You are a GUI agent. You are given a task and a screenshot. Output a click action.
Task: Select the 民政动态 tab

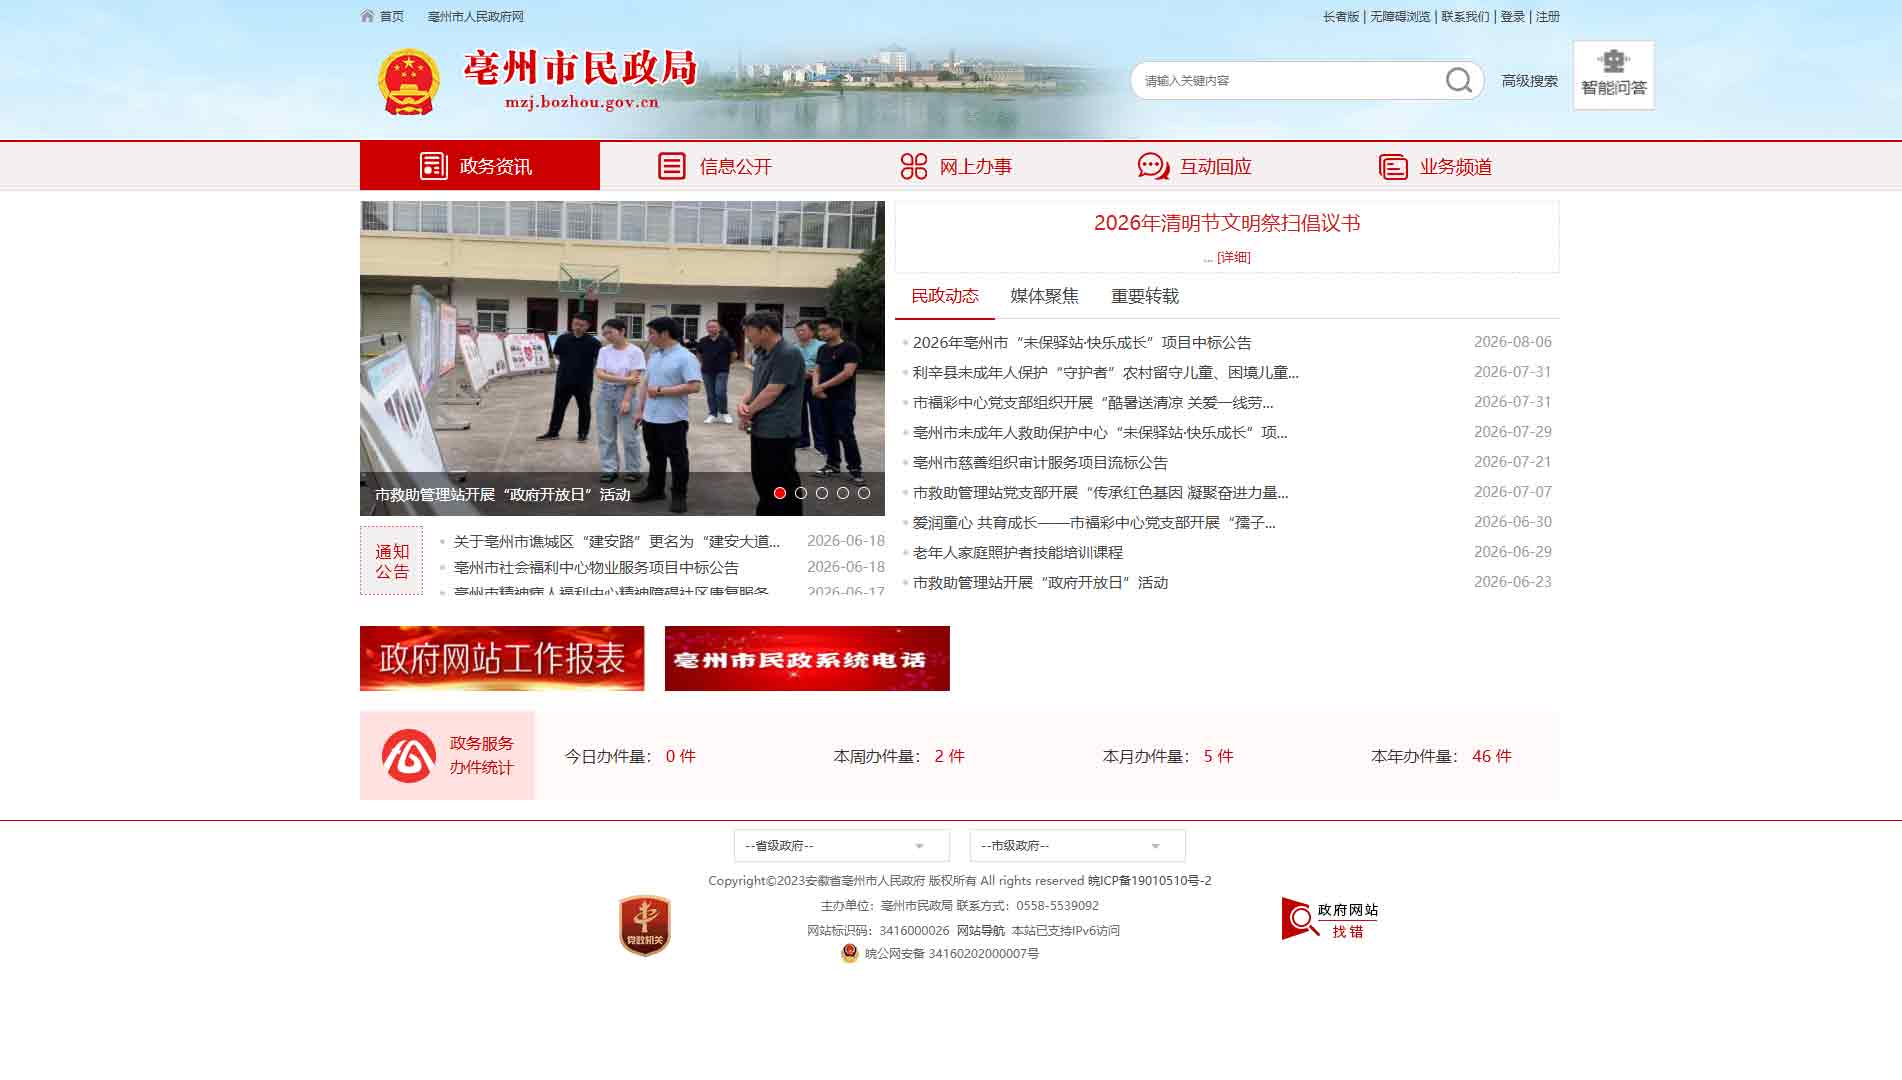click(x=945, y=296)
